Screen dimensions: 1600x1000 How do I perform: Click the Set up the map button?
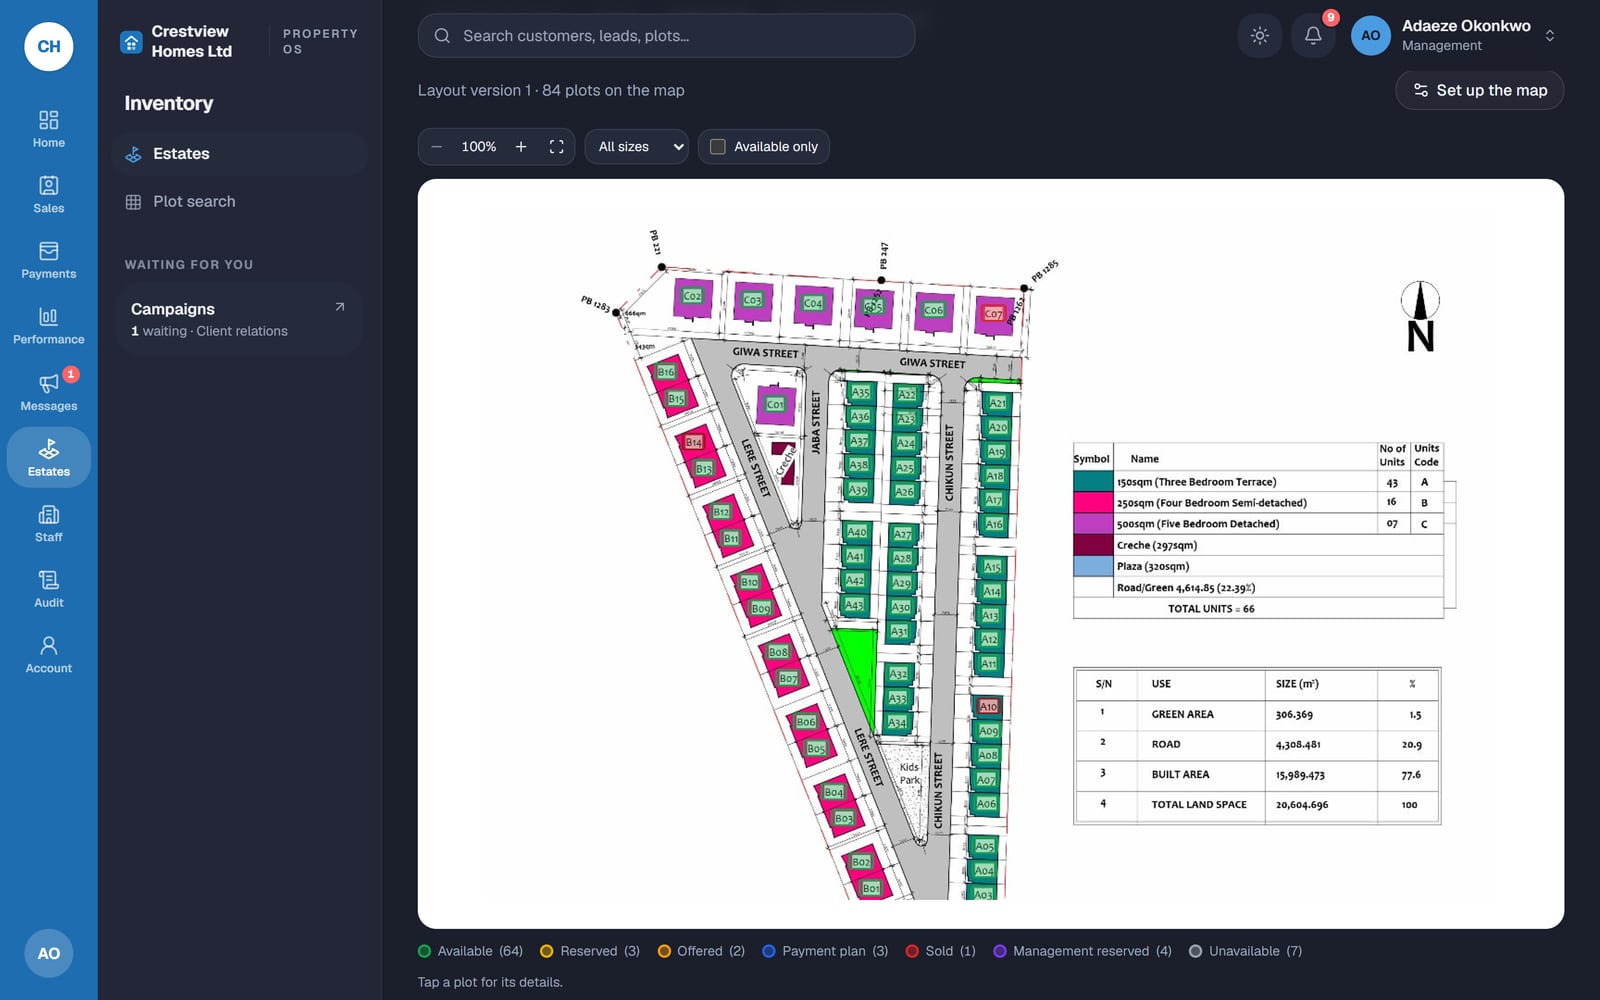click(1479, 90)
